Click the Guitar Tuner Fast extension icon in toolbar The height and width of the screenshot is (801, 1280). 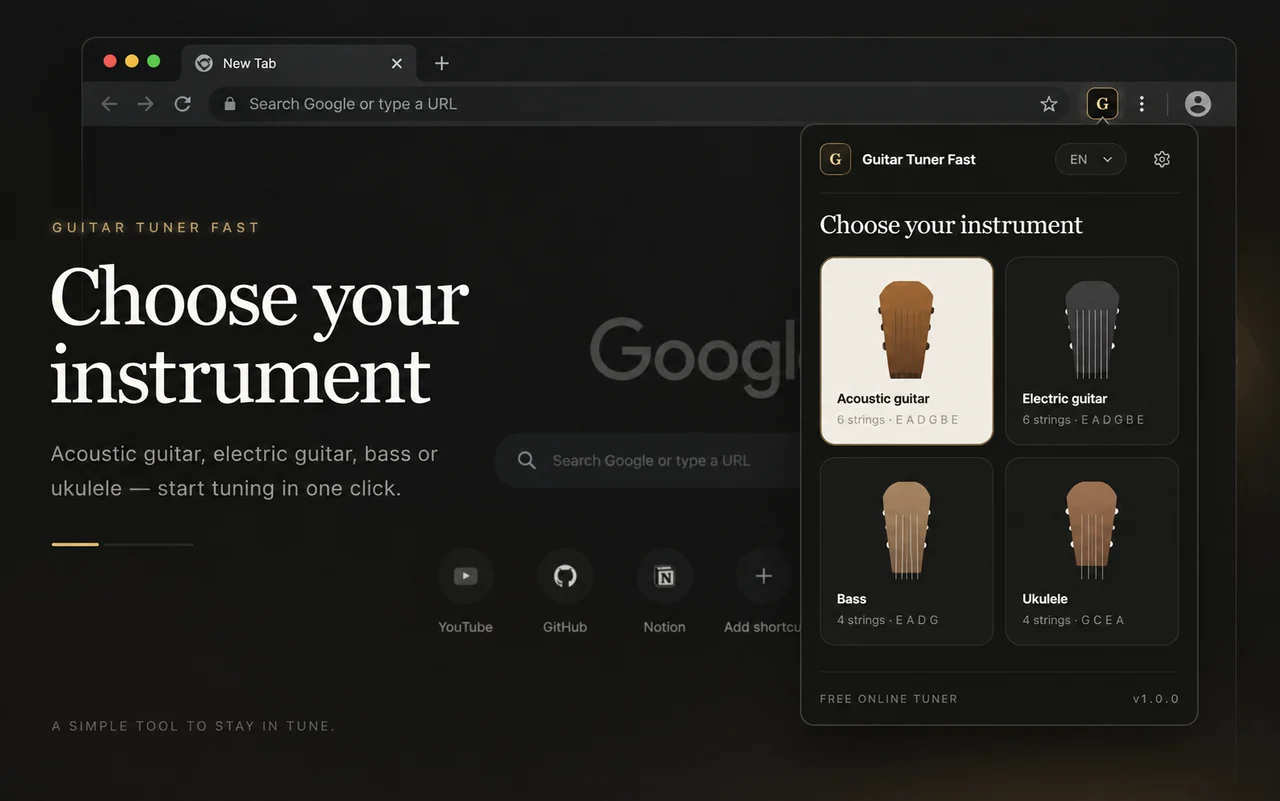coord(1102,104)
